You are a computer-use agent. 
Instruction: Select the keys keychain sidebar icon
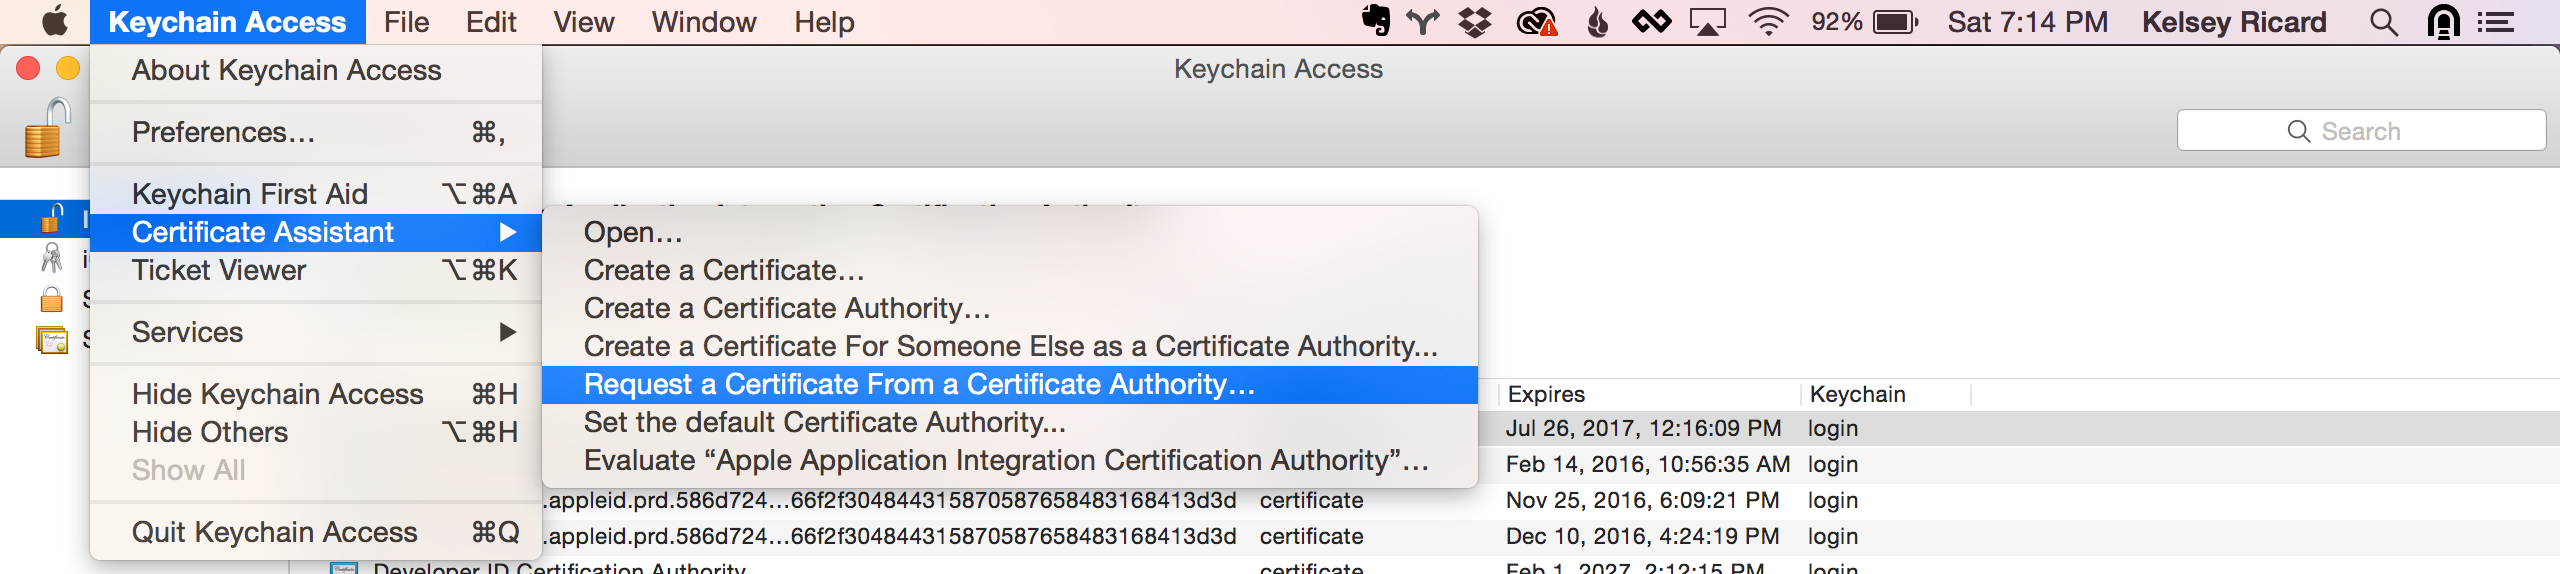pos(51,258)
